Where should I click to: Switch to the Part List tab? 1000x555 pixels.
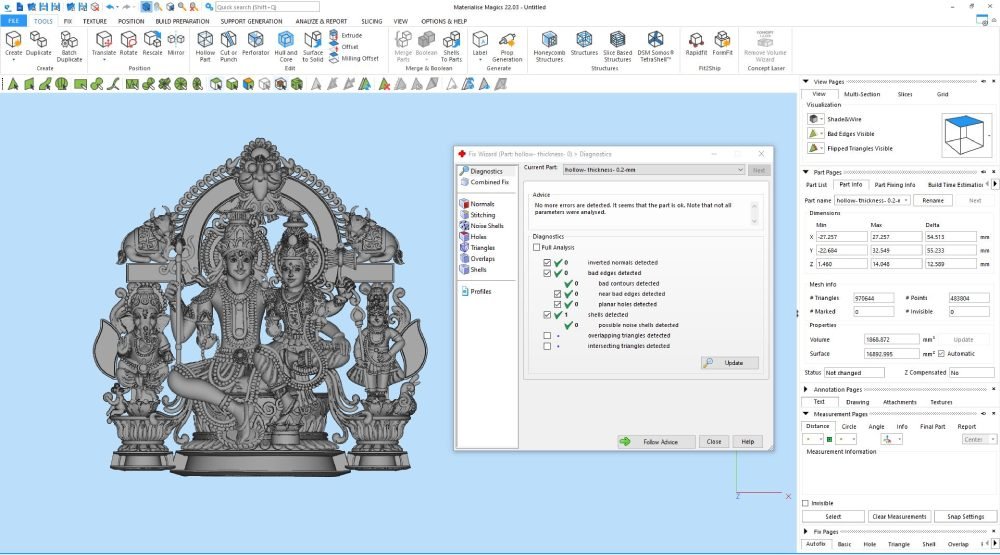coord(816,185)
